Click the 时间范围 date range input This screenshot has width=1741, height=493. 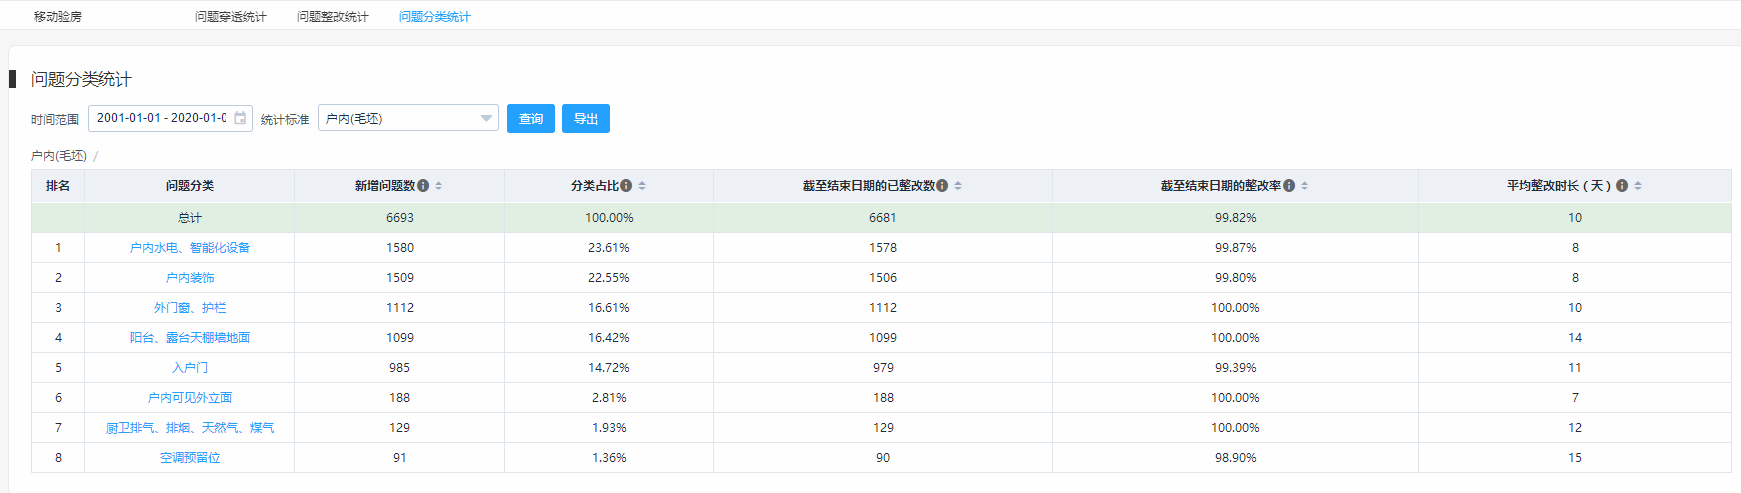pyautogui.click(x=170, y=118)
